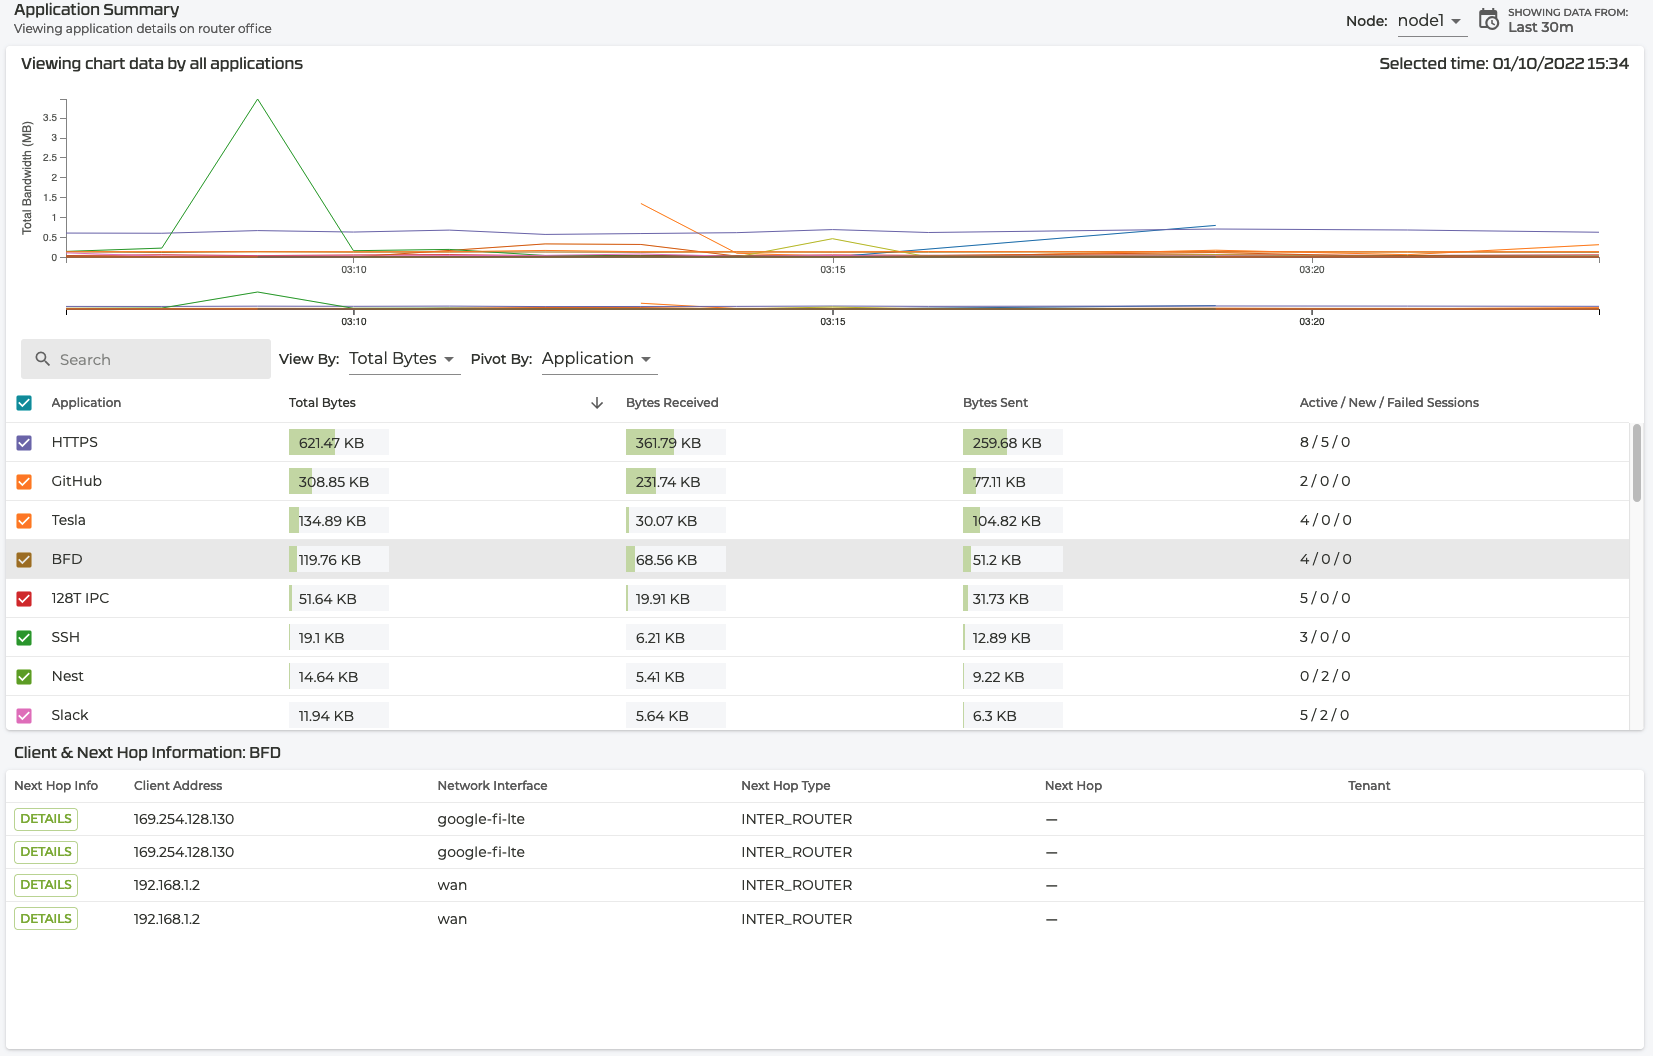Open the Node node1 dropdown
The height and width of the screenshot is (1056, 1653).
1430,21
